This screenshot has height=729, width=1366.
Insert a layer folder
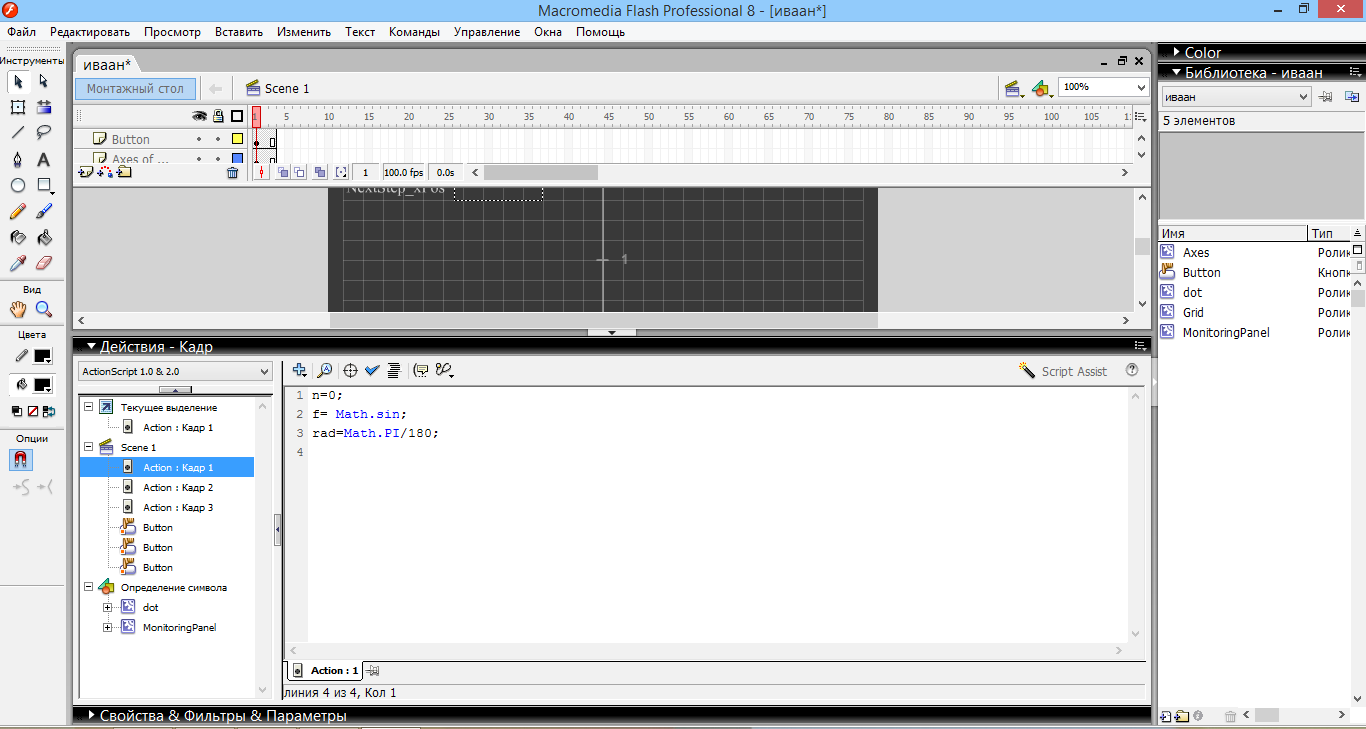pos(124,172)
